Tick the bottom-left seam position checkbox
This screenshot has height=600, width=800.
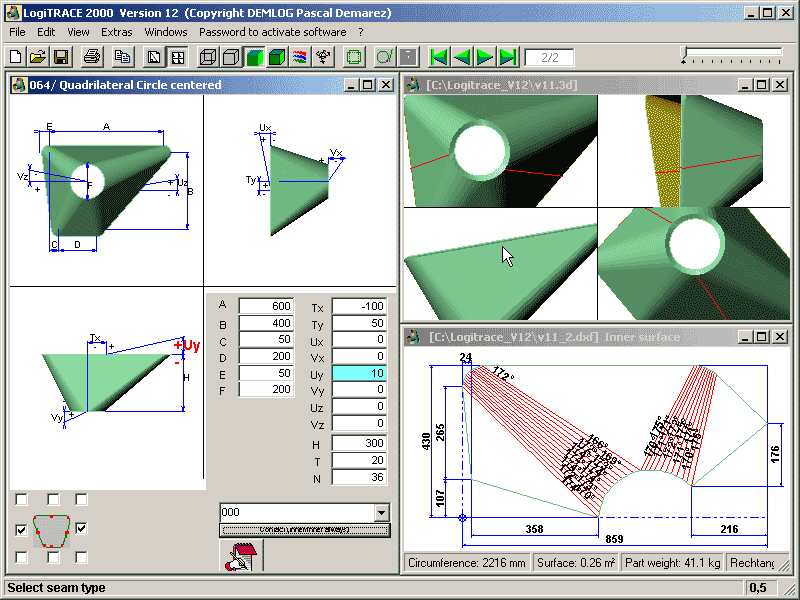pyautogui.click(x=21, y=557)
